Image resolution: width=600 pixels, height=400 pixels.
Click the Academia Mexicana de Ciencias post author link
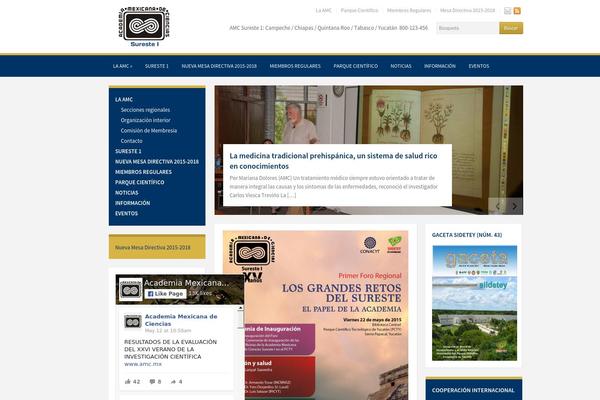click(x=181, y=320)
